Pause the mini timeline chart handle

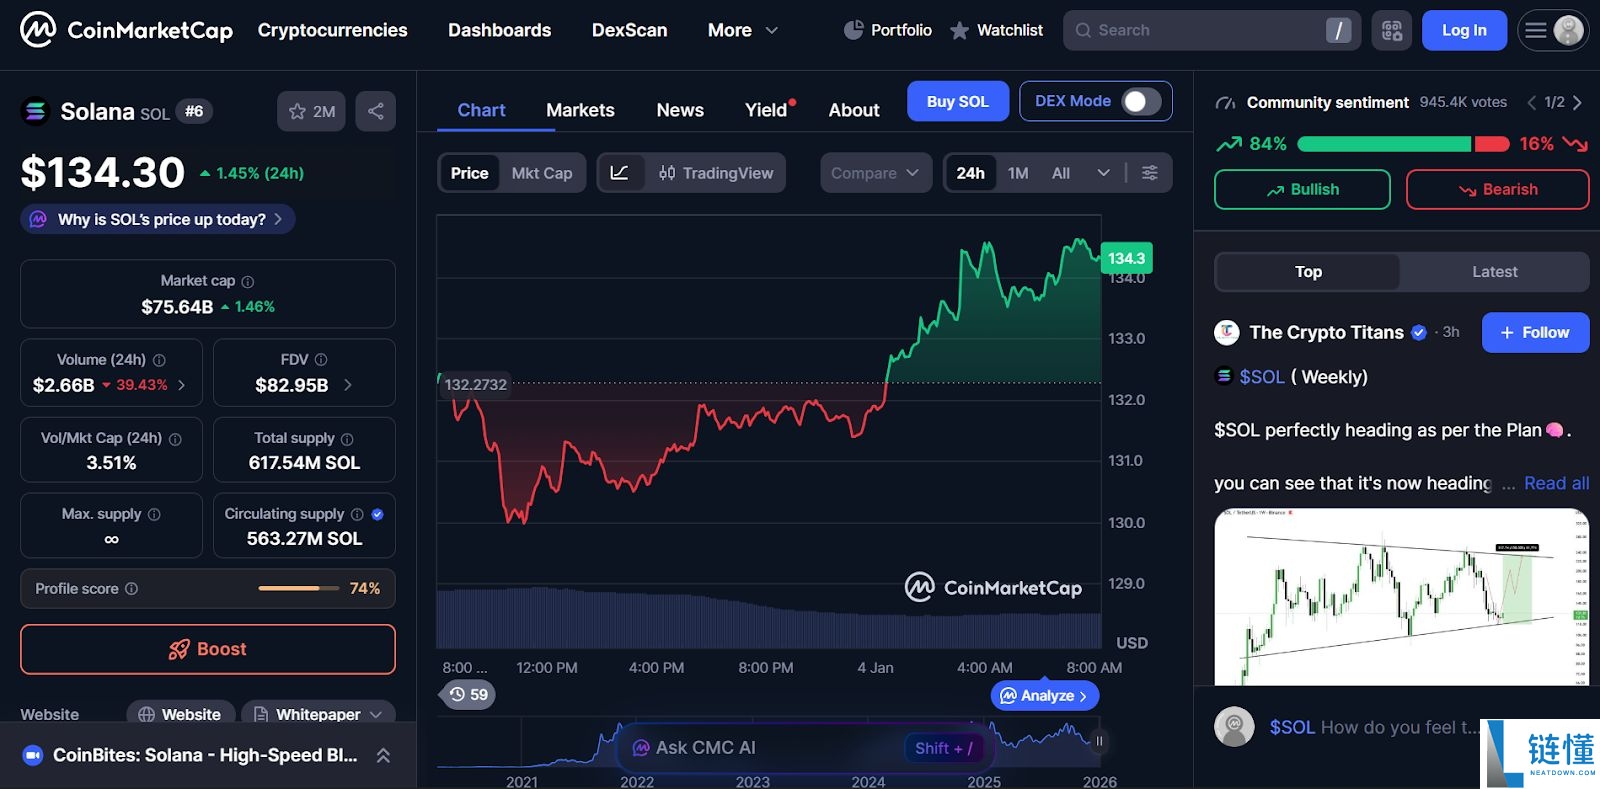pos(1099,741)
